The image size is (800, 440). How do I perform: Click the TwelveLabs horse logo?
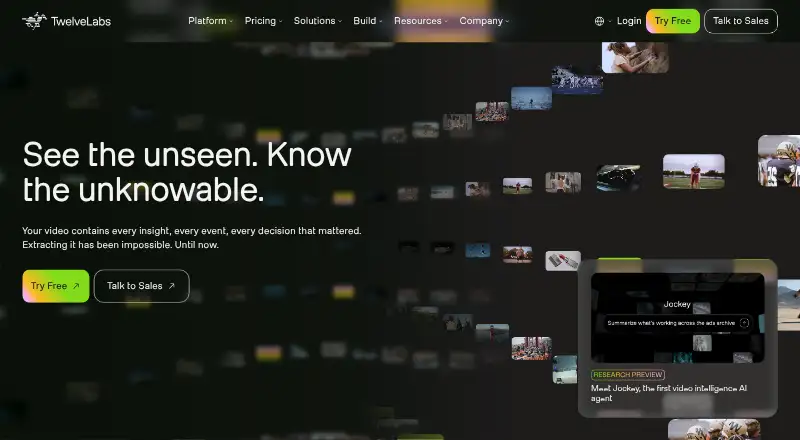[x=34, y=21]
